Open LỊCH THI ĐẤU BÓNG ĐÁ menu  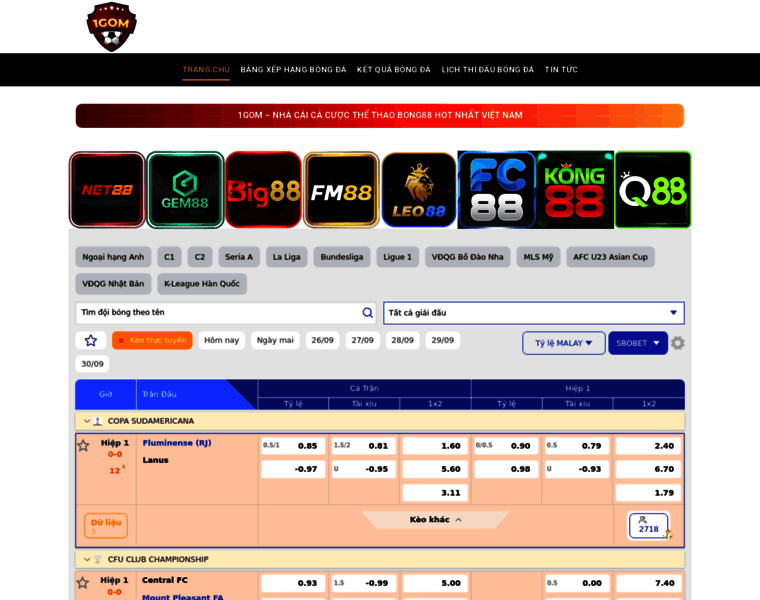click(x=488, y=69)
